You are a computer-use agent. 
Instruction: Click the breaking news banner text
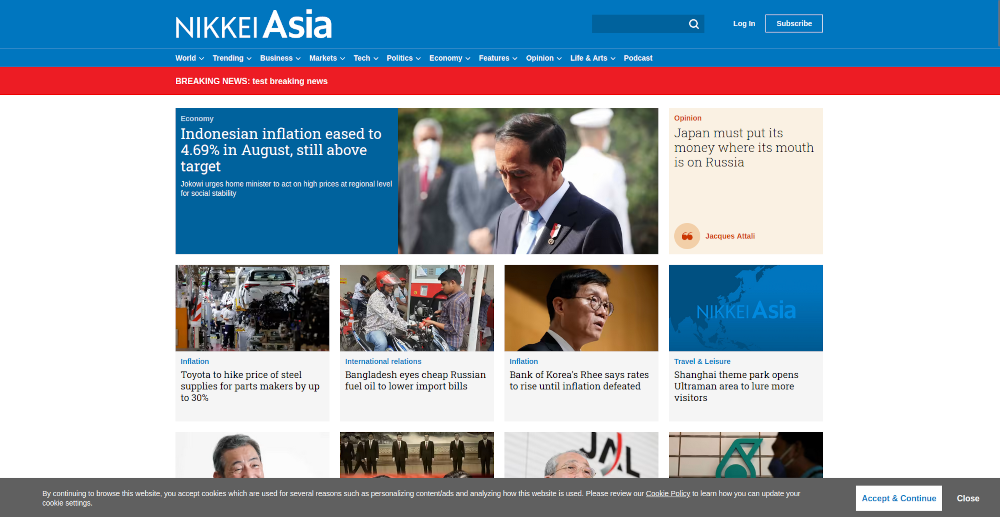251,81
